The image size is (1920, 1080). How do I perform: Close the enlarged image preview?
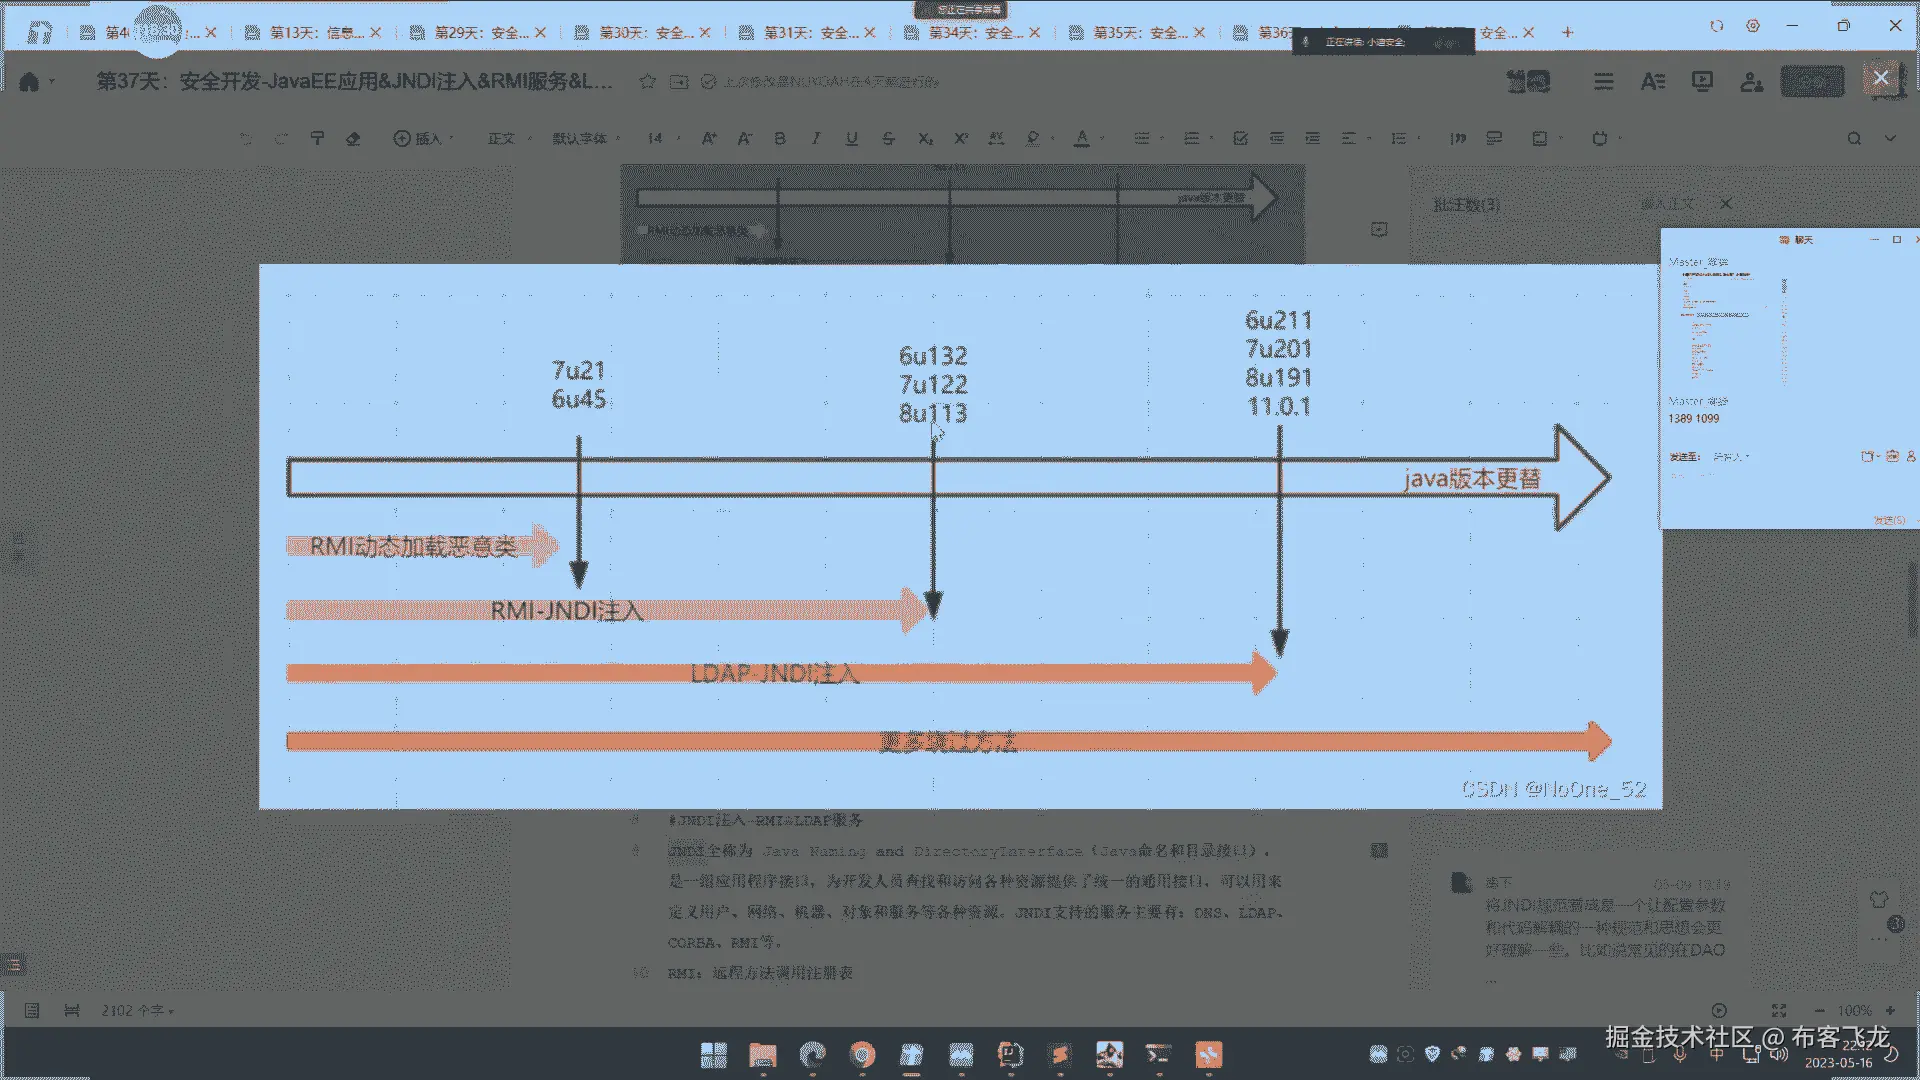tap(1880, 78)
